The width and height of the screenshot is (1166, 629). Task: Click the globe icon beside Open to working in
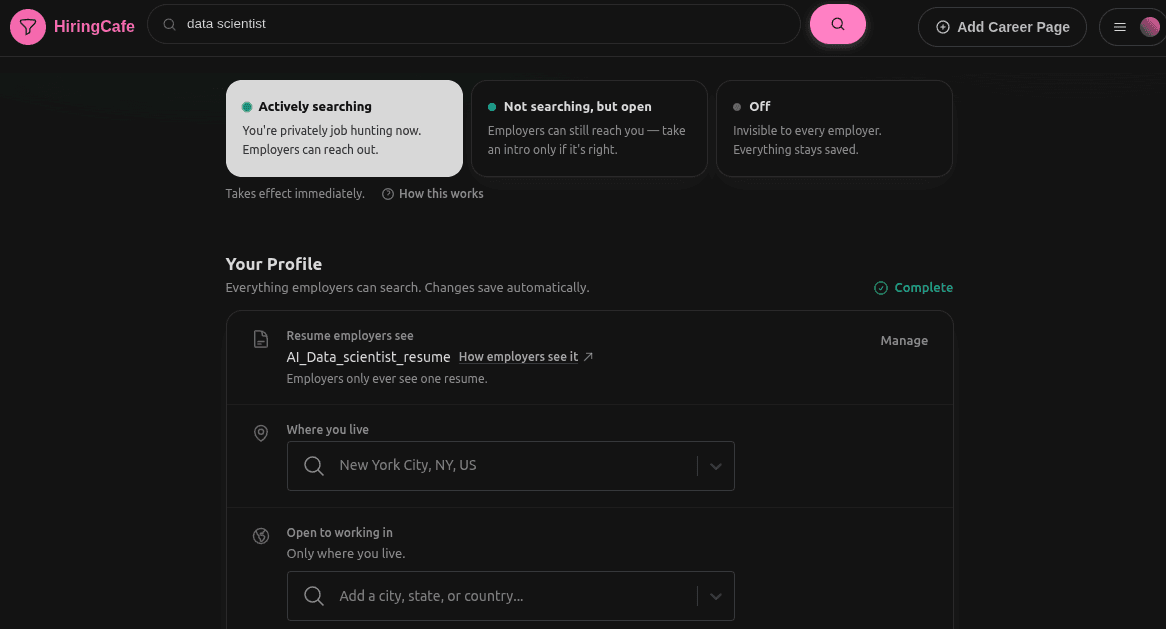[x=261, y=535]
